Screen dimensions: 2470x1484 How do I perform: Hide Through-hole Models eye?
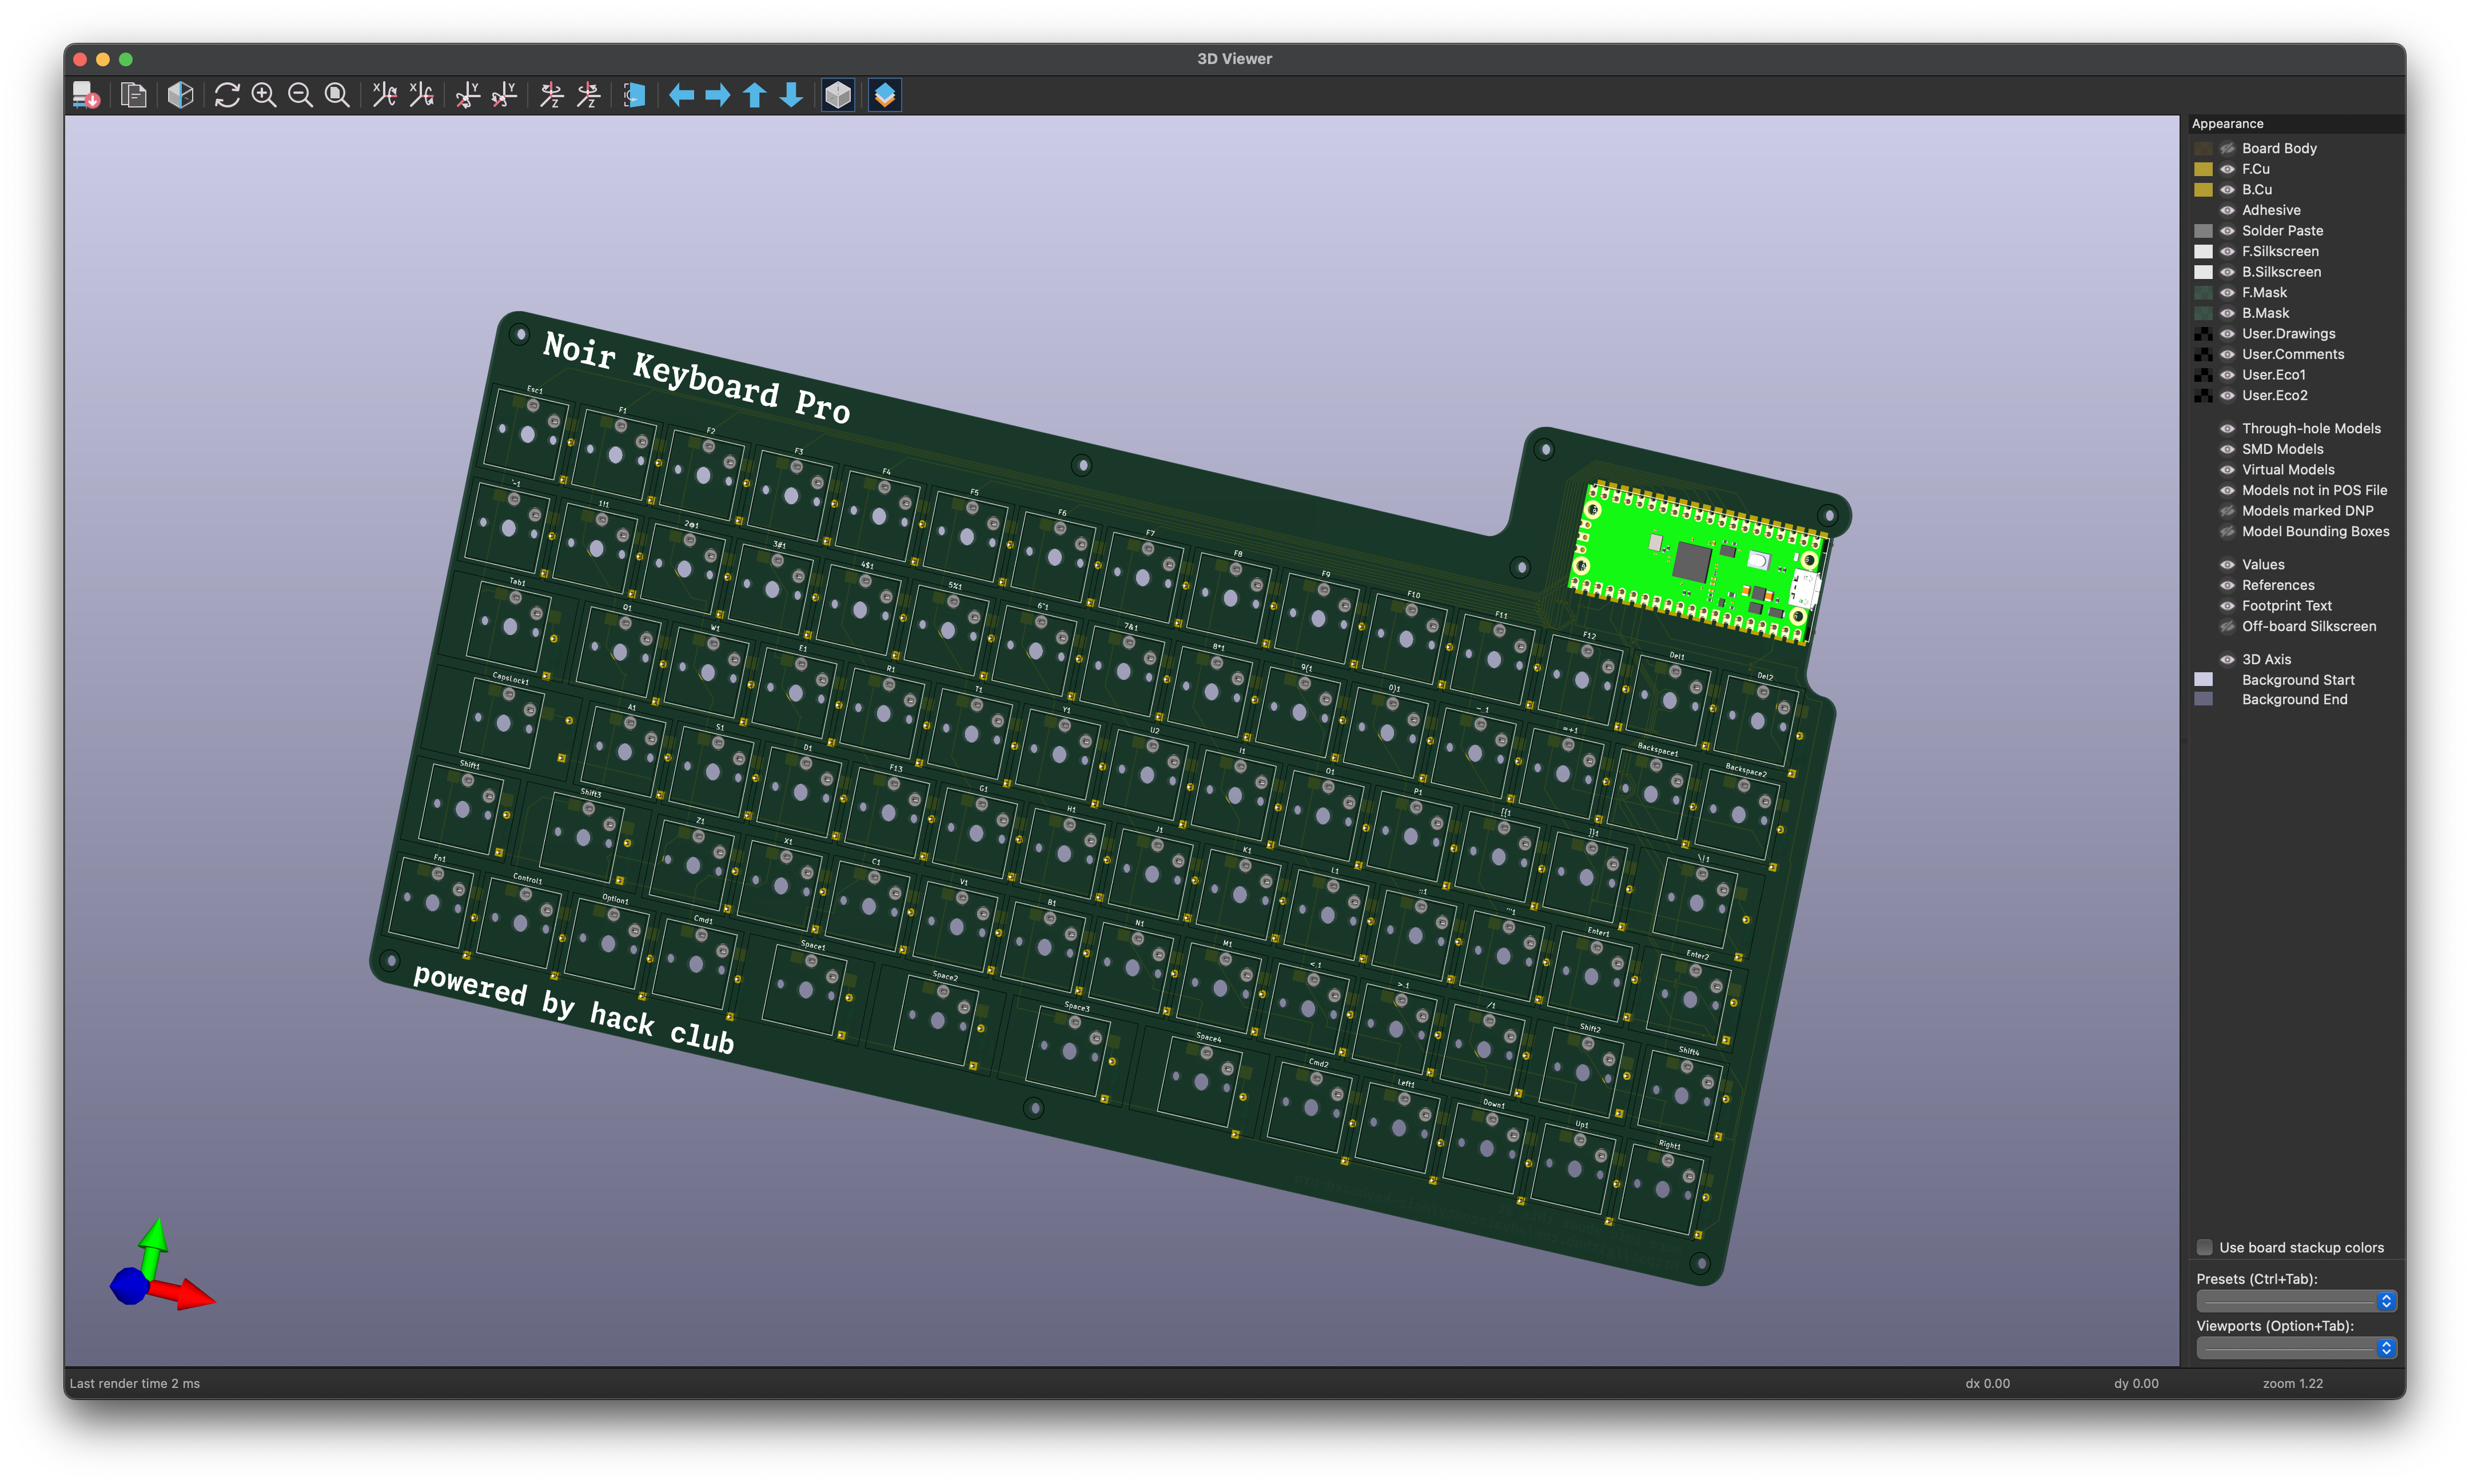point(2227,428)
